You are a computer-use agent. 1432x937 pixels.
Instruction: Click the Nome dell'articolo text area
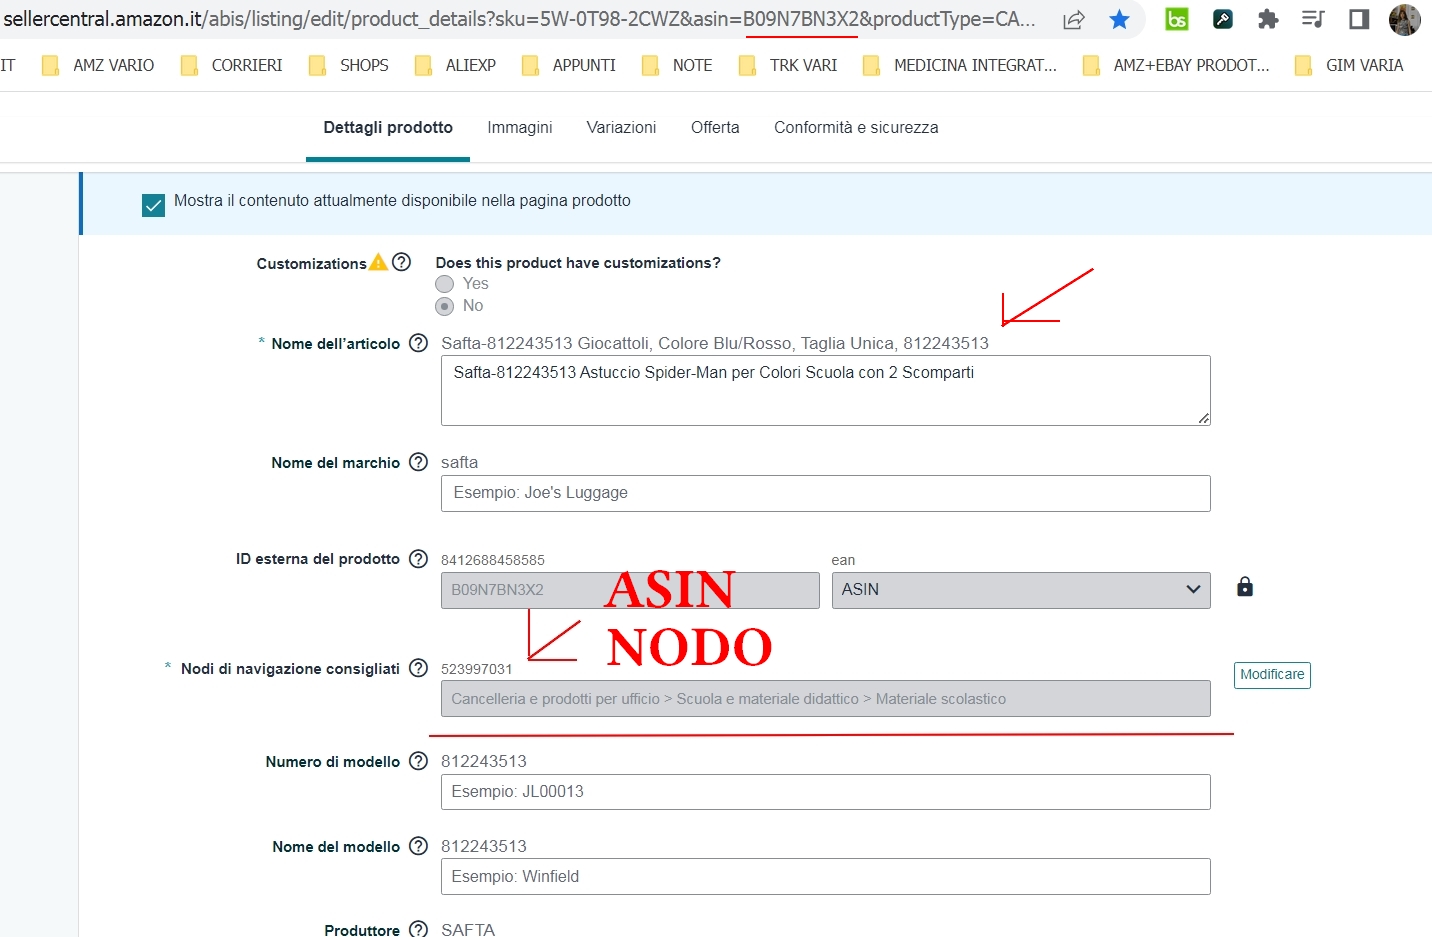pyautogui.click(x=826, y=390)
